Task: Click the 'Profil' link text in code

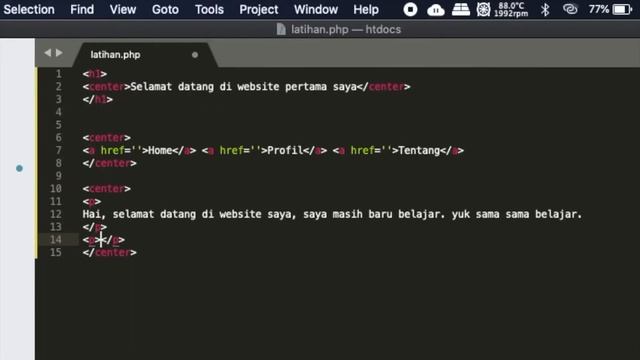Action: [x=285, y=151]
